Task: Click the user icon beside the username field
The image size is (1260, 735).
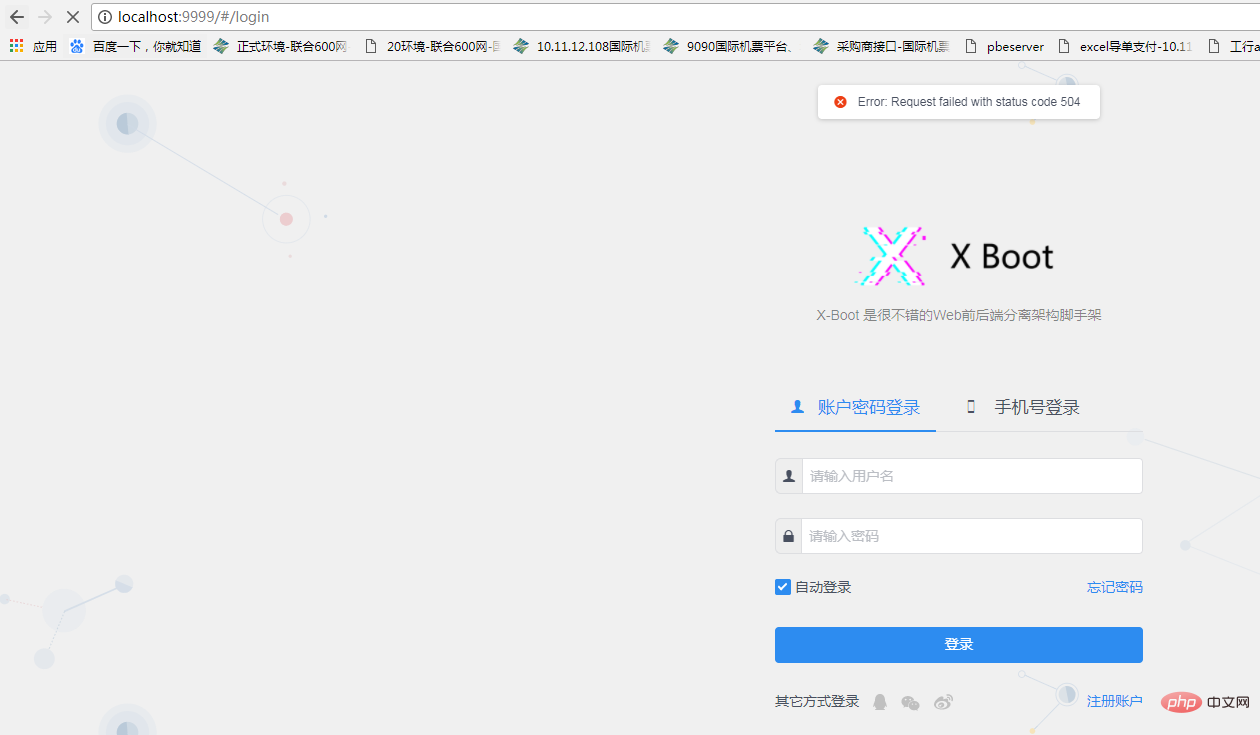Action: coord(789,476)
